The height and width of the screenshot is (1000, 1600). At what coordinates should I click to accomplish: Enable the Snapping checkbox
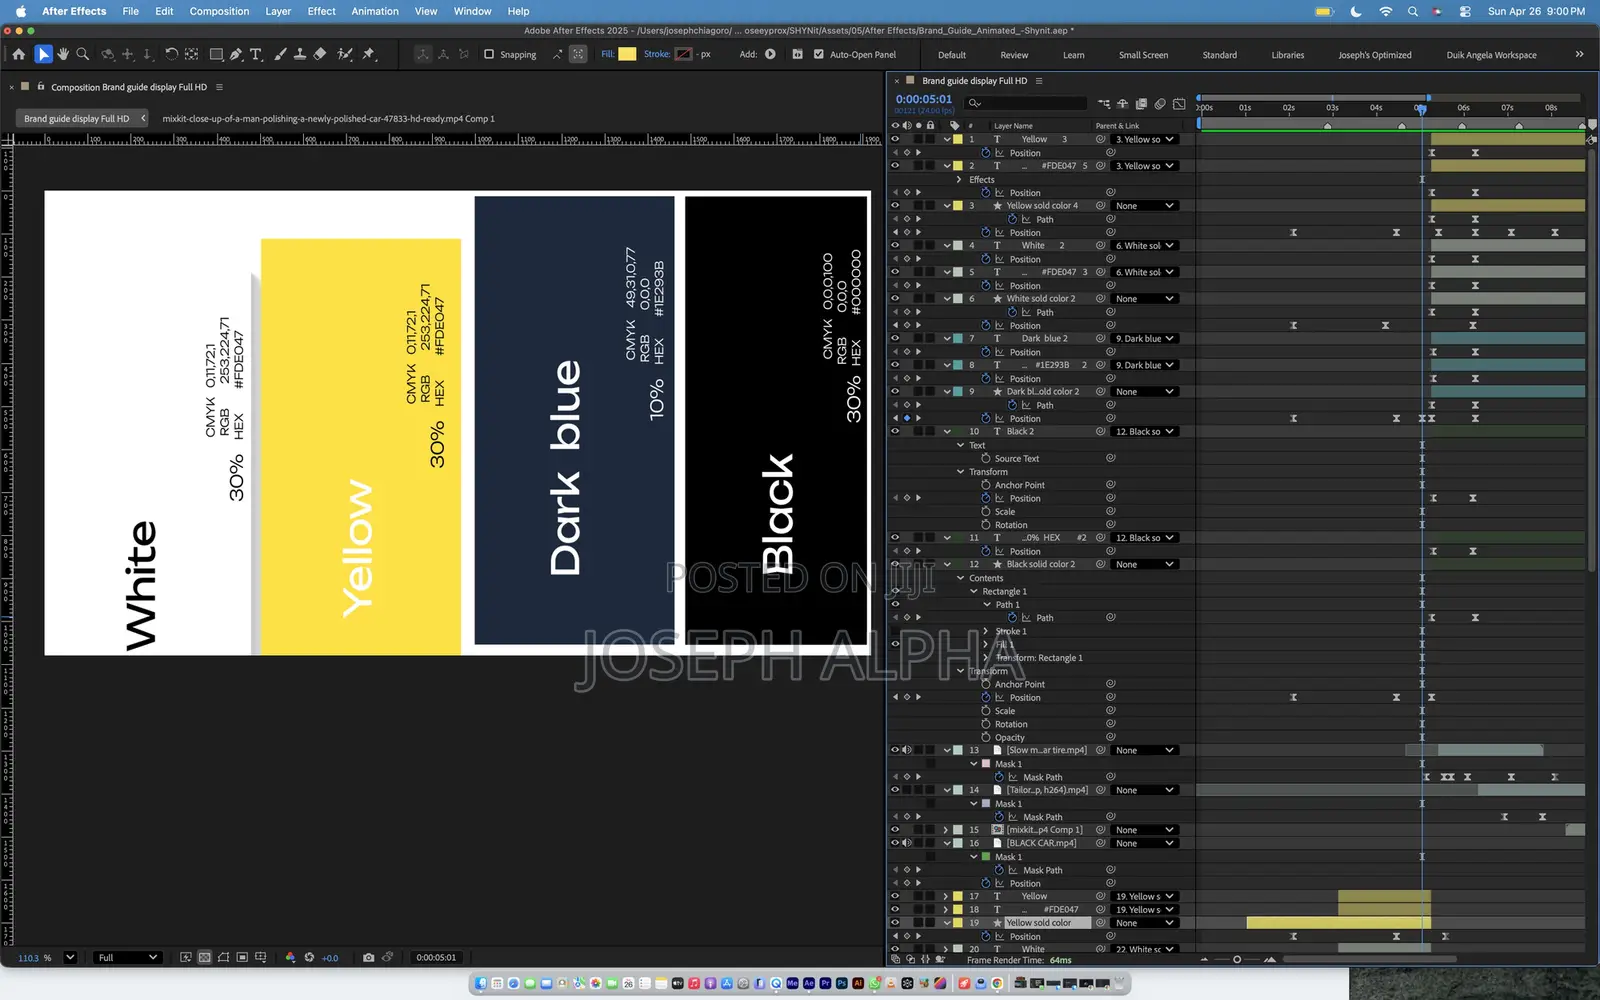[489, 54]
